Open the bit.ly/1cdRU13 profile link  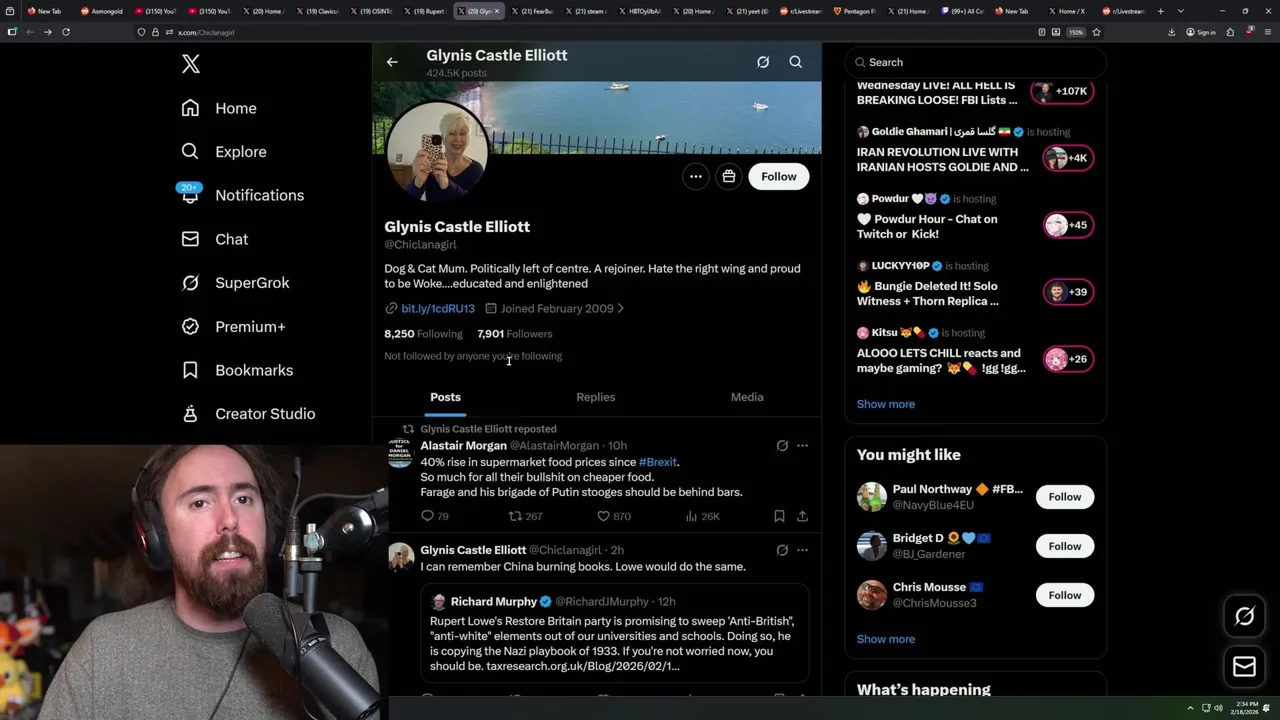(x=438, y=309)
